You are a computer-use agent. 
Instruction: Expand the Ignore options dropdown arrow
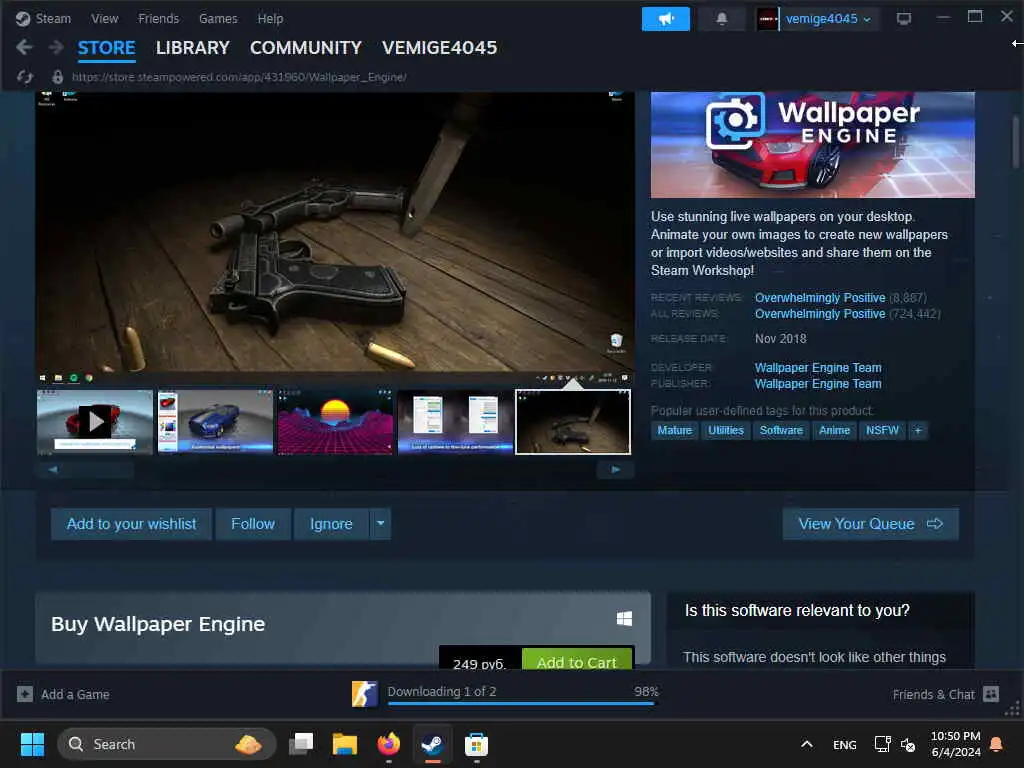(380, 524)
